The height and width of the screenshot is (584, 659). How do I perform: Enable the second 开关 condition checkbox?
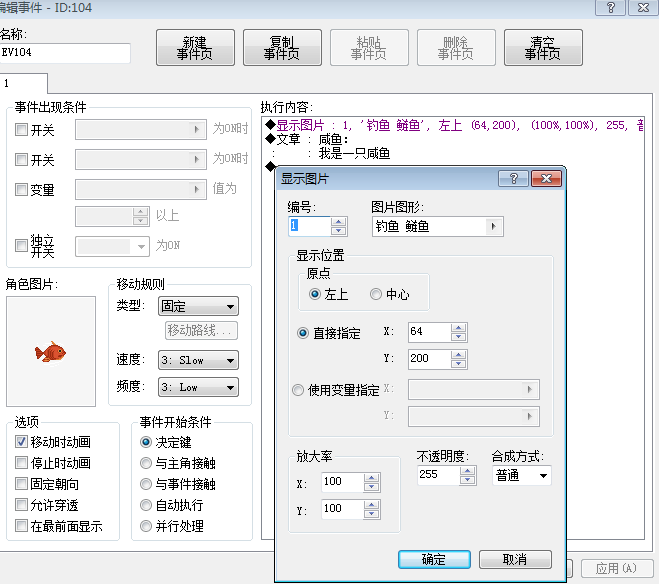(x=21, y=160)
